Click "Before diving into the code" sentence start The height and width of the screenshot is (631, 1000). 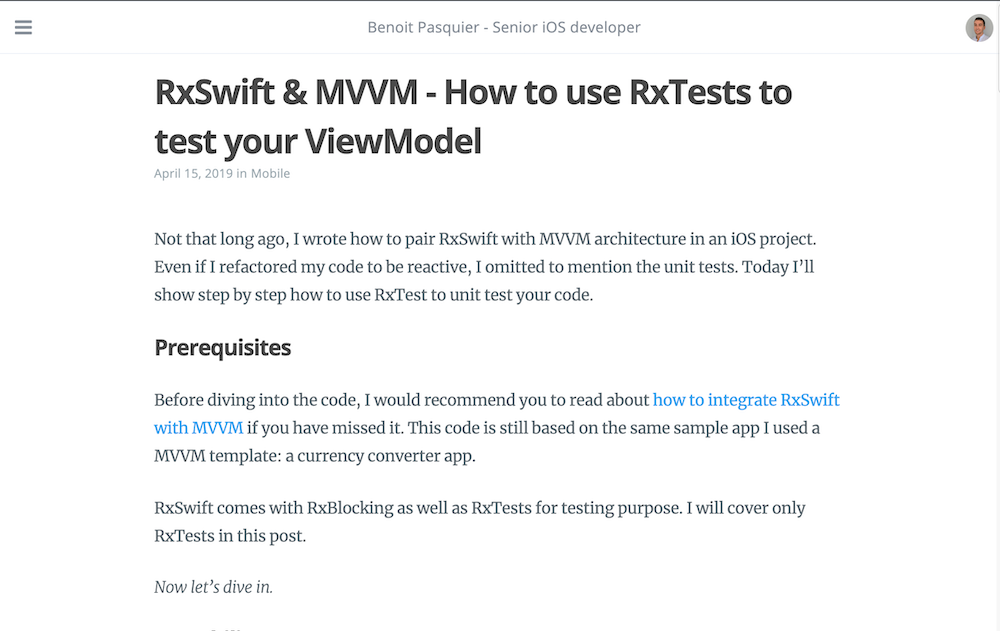(255, 400)
